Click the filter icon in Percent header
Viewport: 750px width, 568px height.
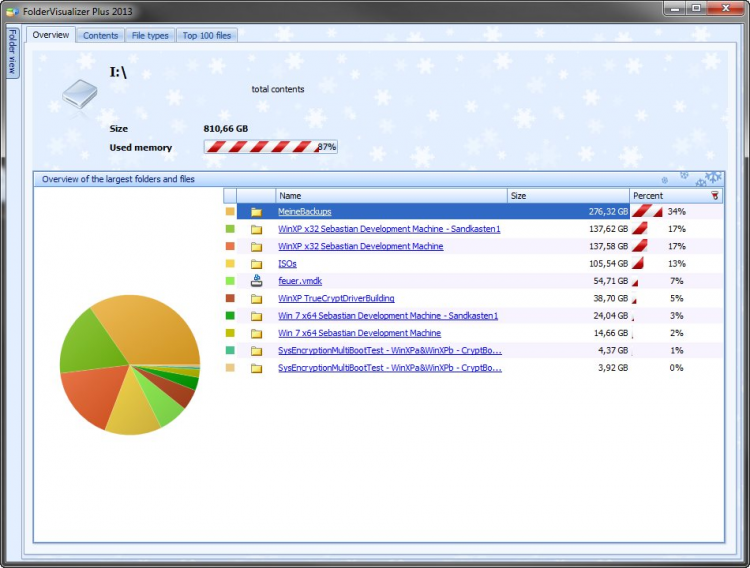(715, 195)
